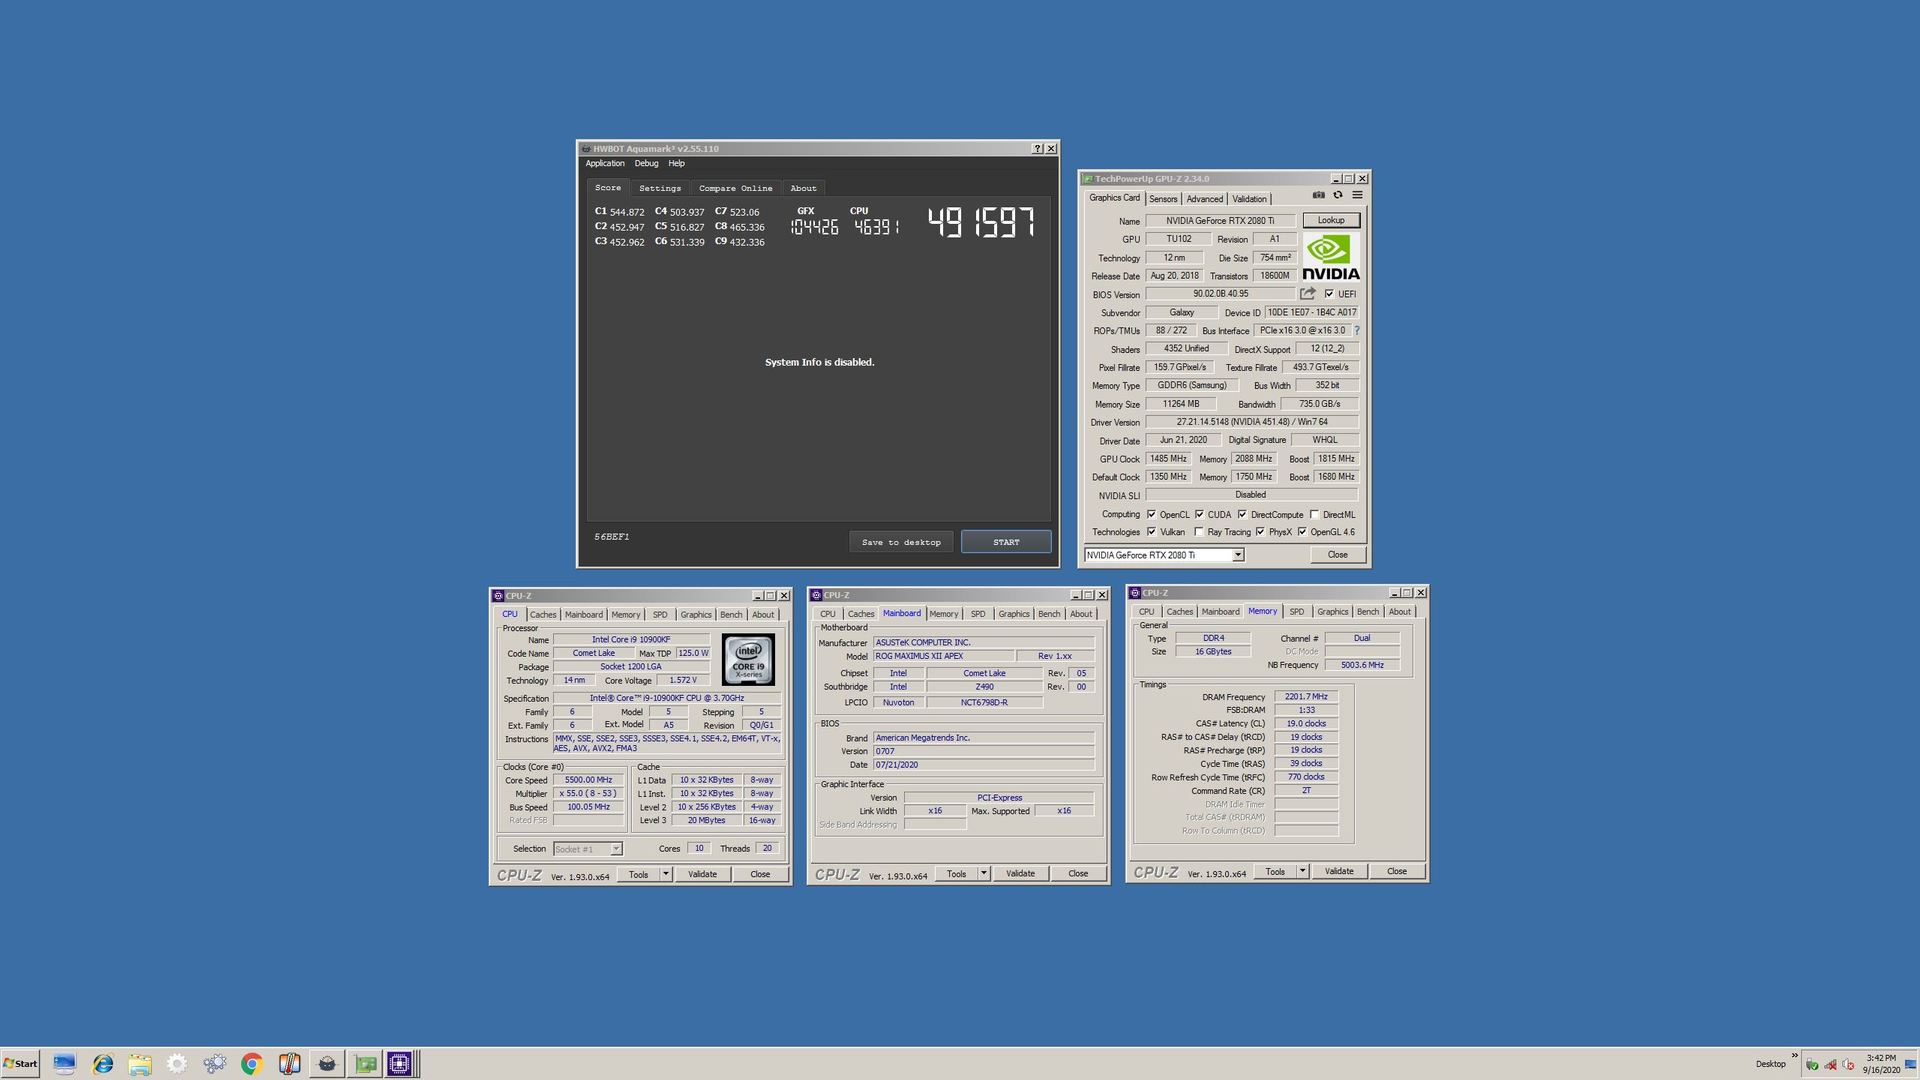
Task: Open Internet Explorer from the taskbar
Action: [102, 1064]
